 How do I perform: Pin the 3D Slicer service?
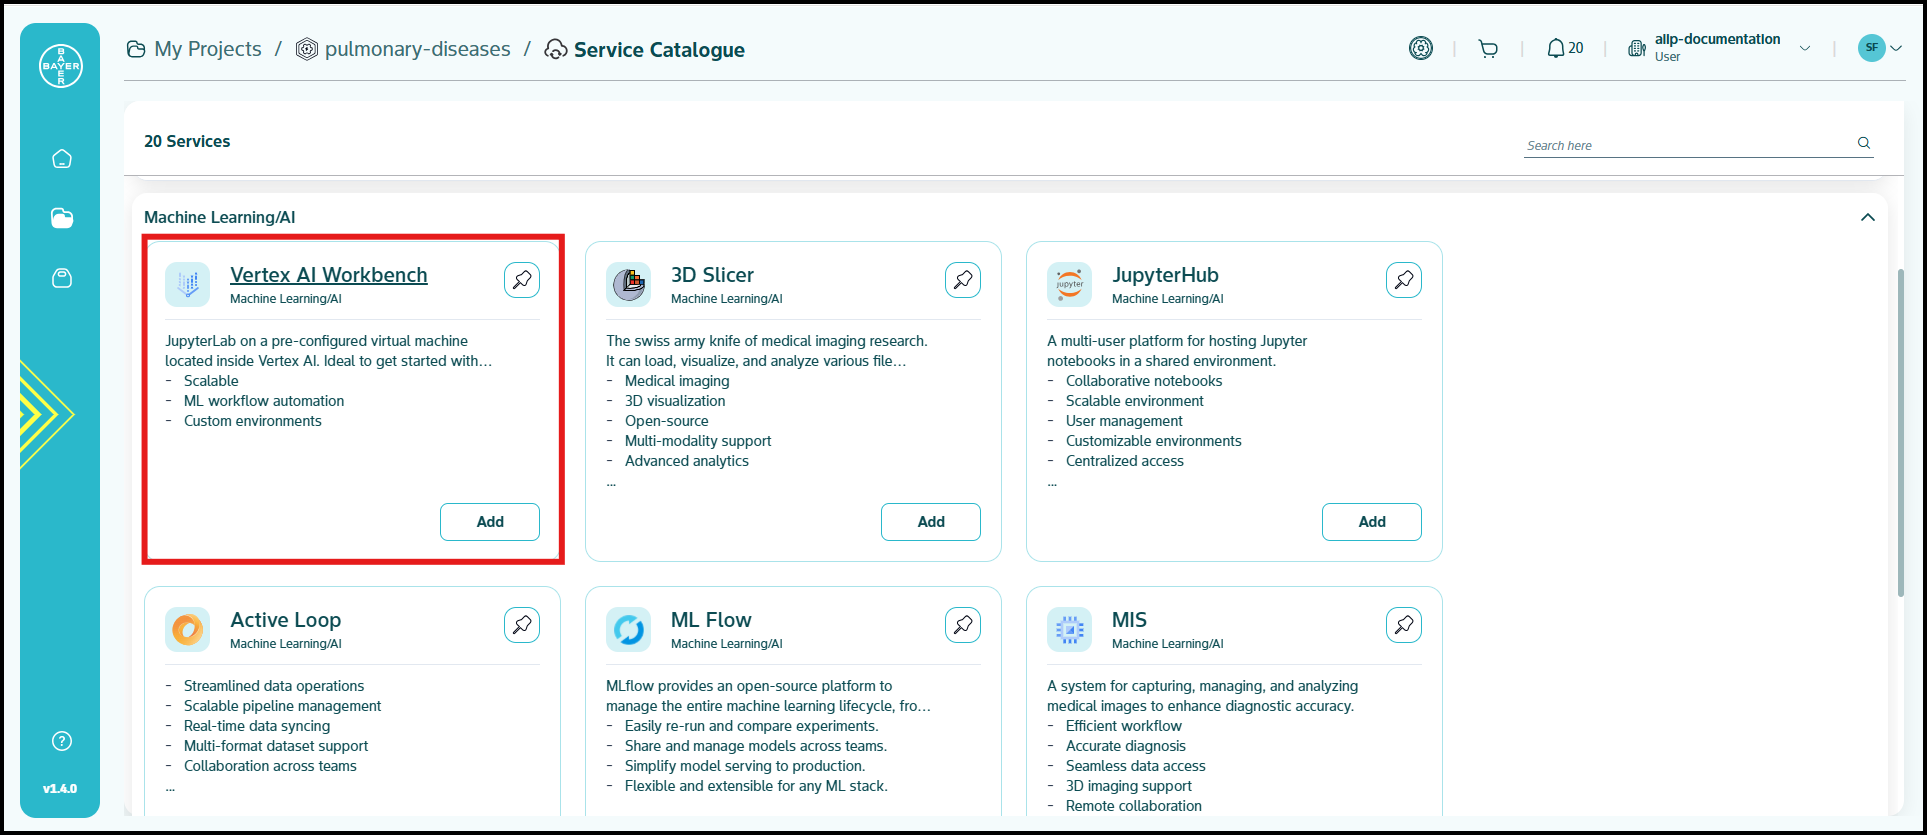(963, 280)
